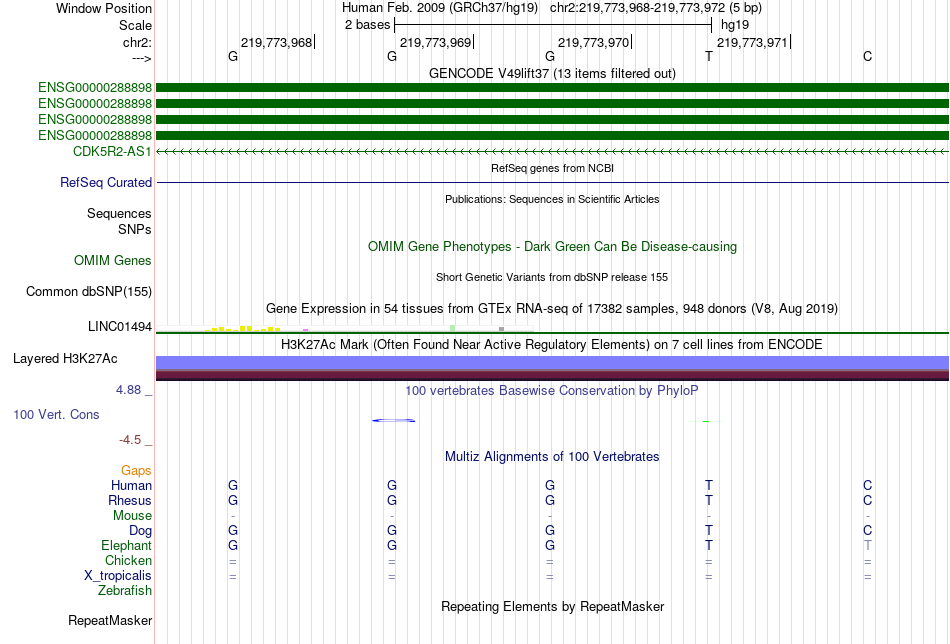The height and width of the screenshot is (644, 950).
Task: Click the X_tropicalis alignment row label
Action: (118, 576)
